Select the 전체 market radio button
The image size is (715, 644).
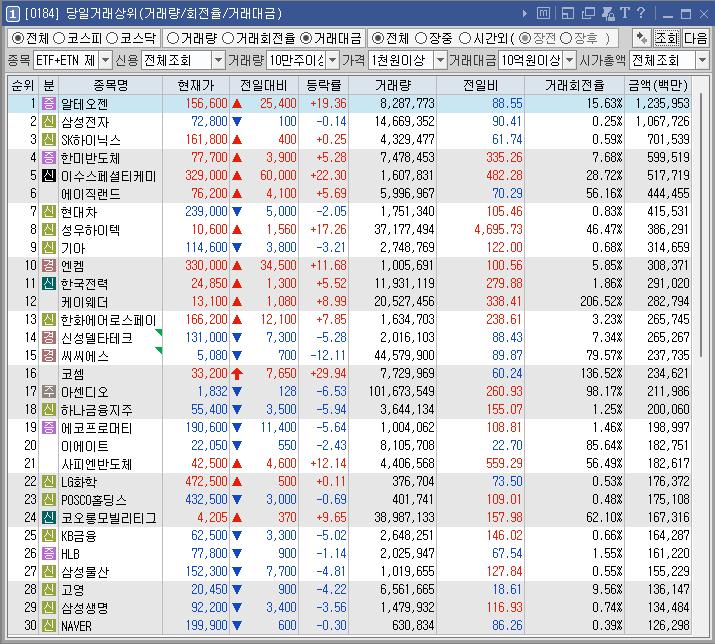coord(17,38)
